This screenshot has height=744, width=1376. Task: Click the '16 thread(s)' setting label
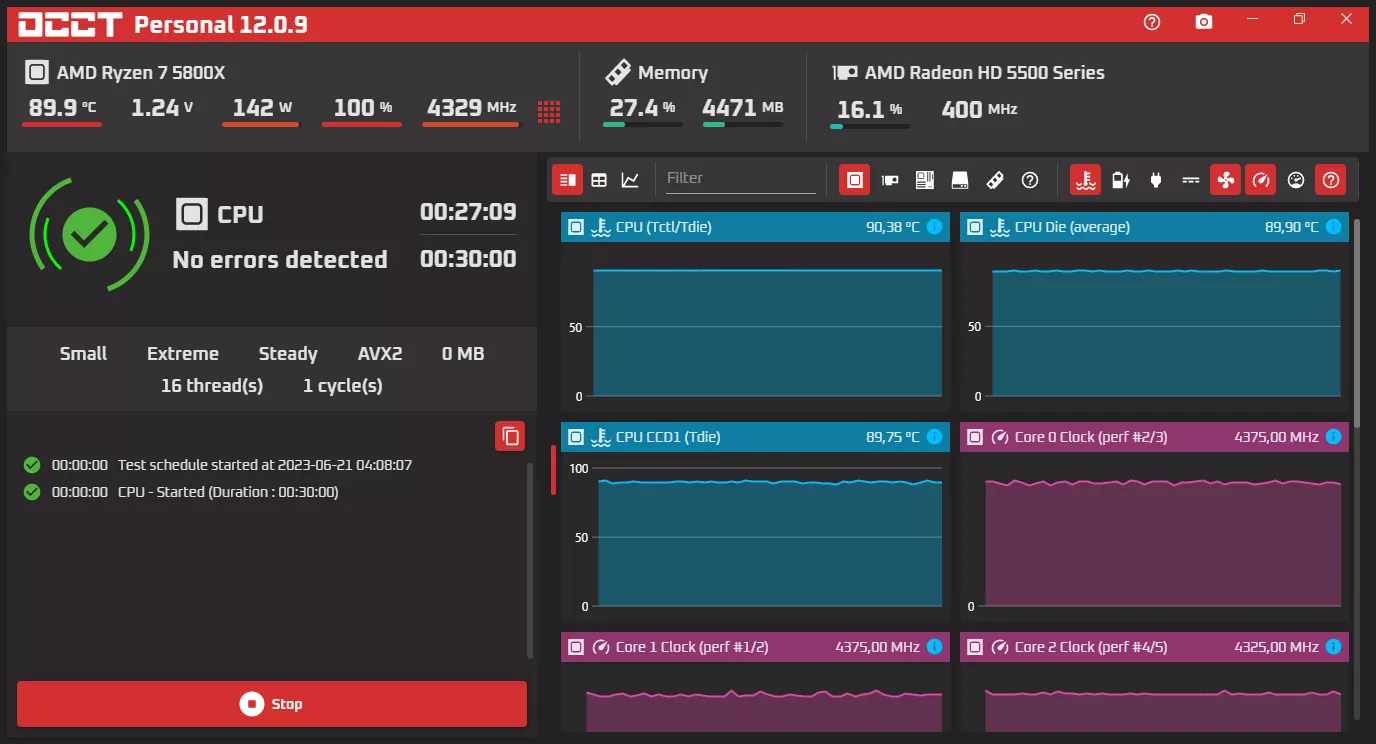[x=212, y=386]
